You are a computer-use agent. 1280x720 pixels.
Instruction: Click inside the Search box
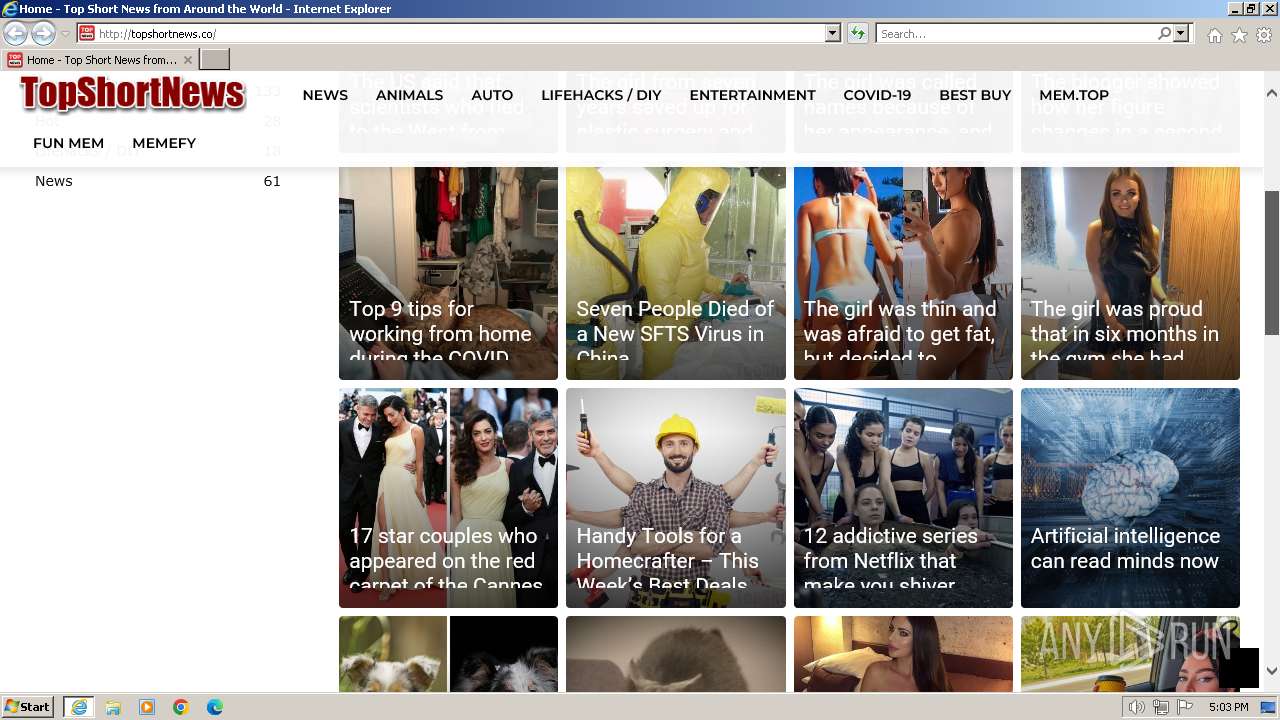pos(1016,34)
